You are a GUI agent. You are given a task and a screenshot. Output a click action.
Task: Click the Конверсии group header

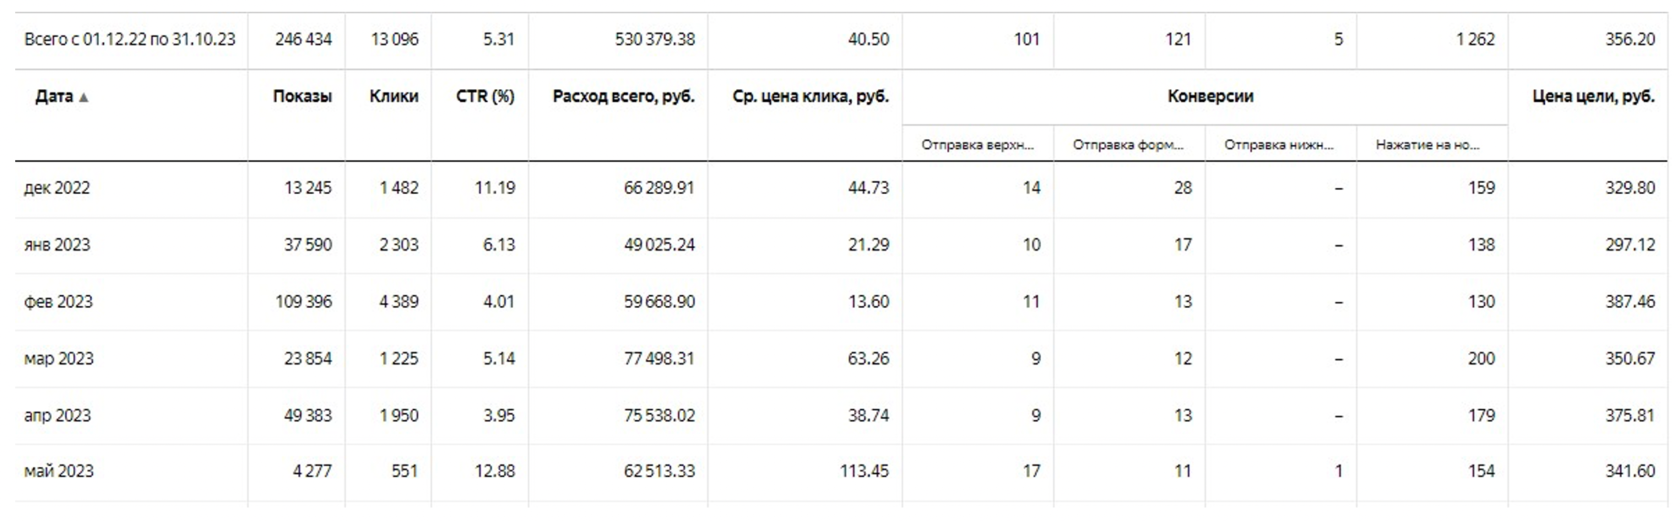(1210, 97)
